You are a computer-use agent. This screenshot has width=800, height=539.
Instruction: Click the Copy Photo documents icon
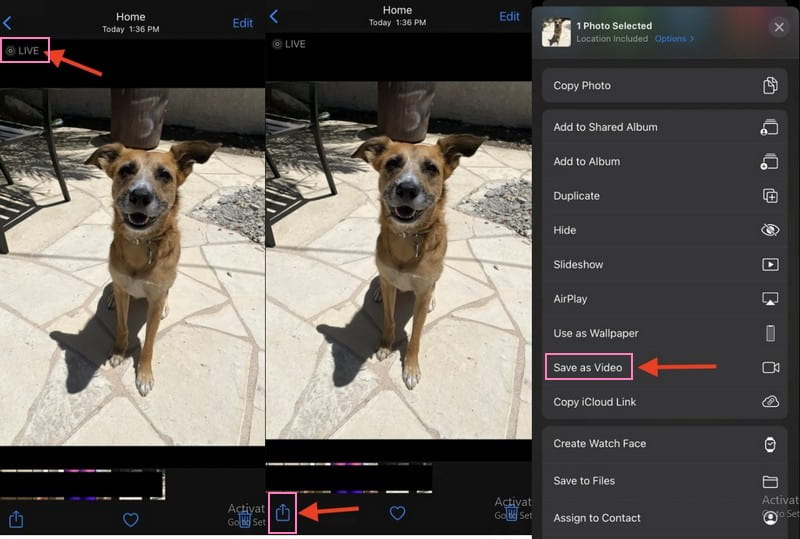coord(769,86)
